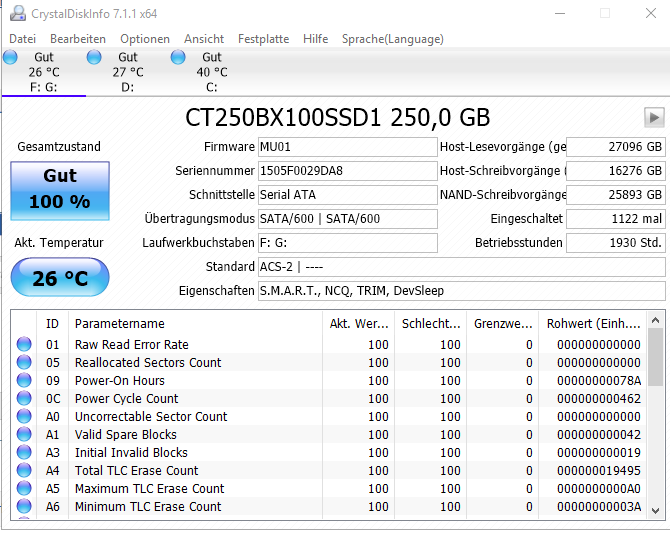This screenshot has height=534, width=670.
Task: Click status orb for Power-On Hours
Action: (x=24, y=380)
